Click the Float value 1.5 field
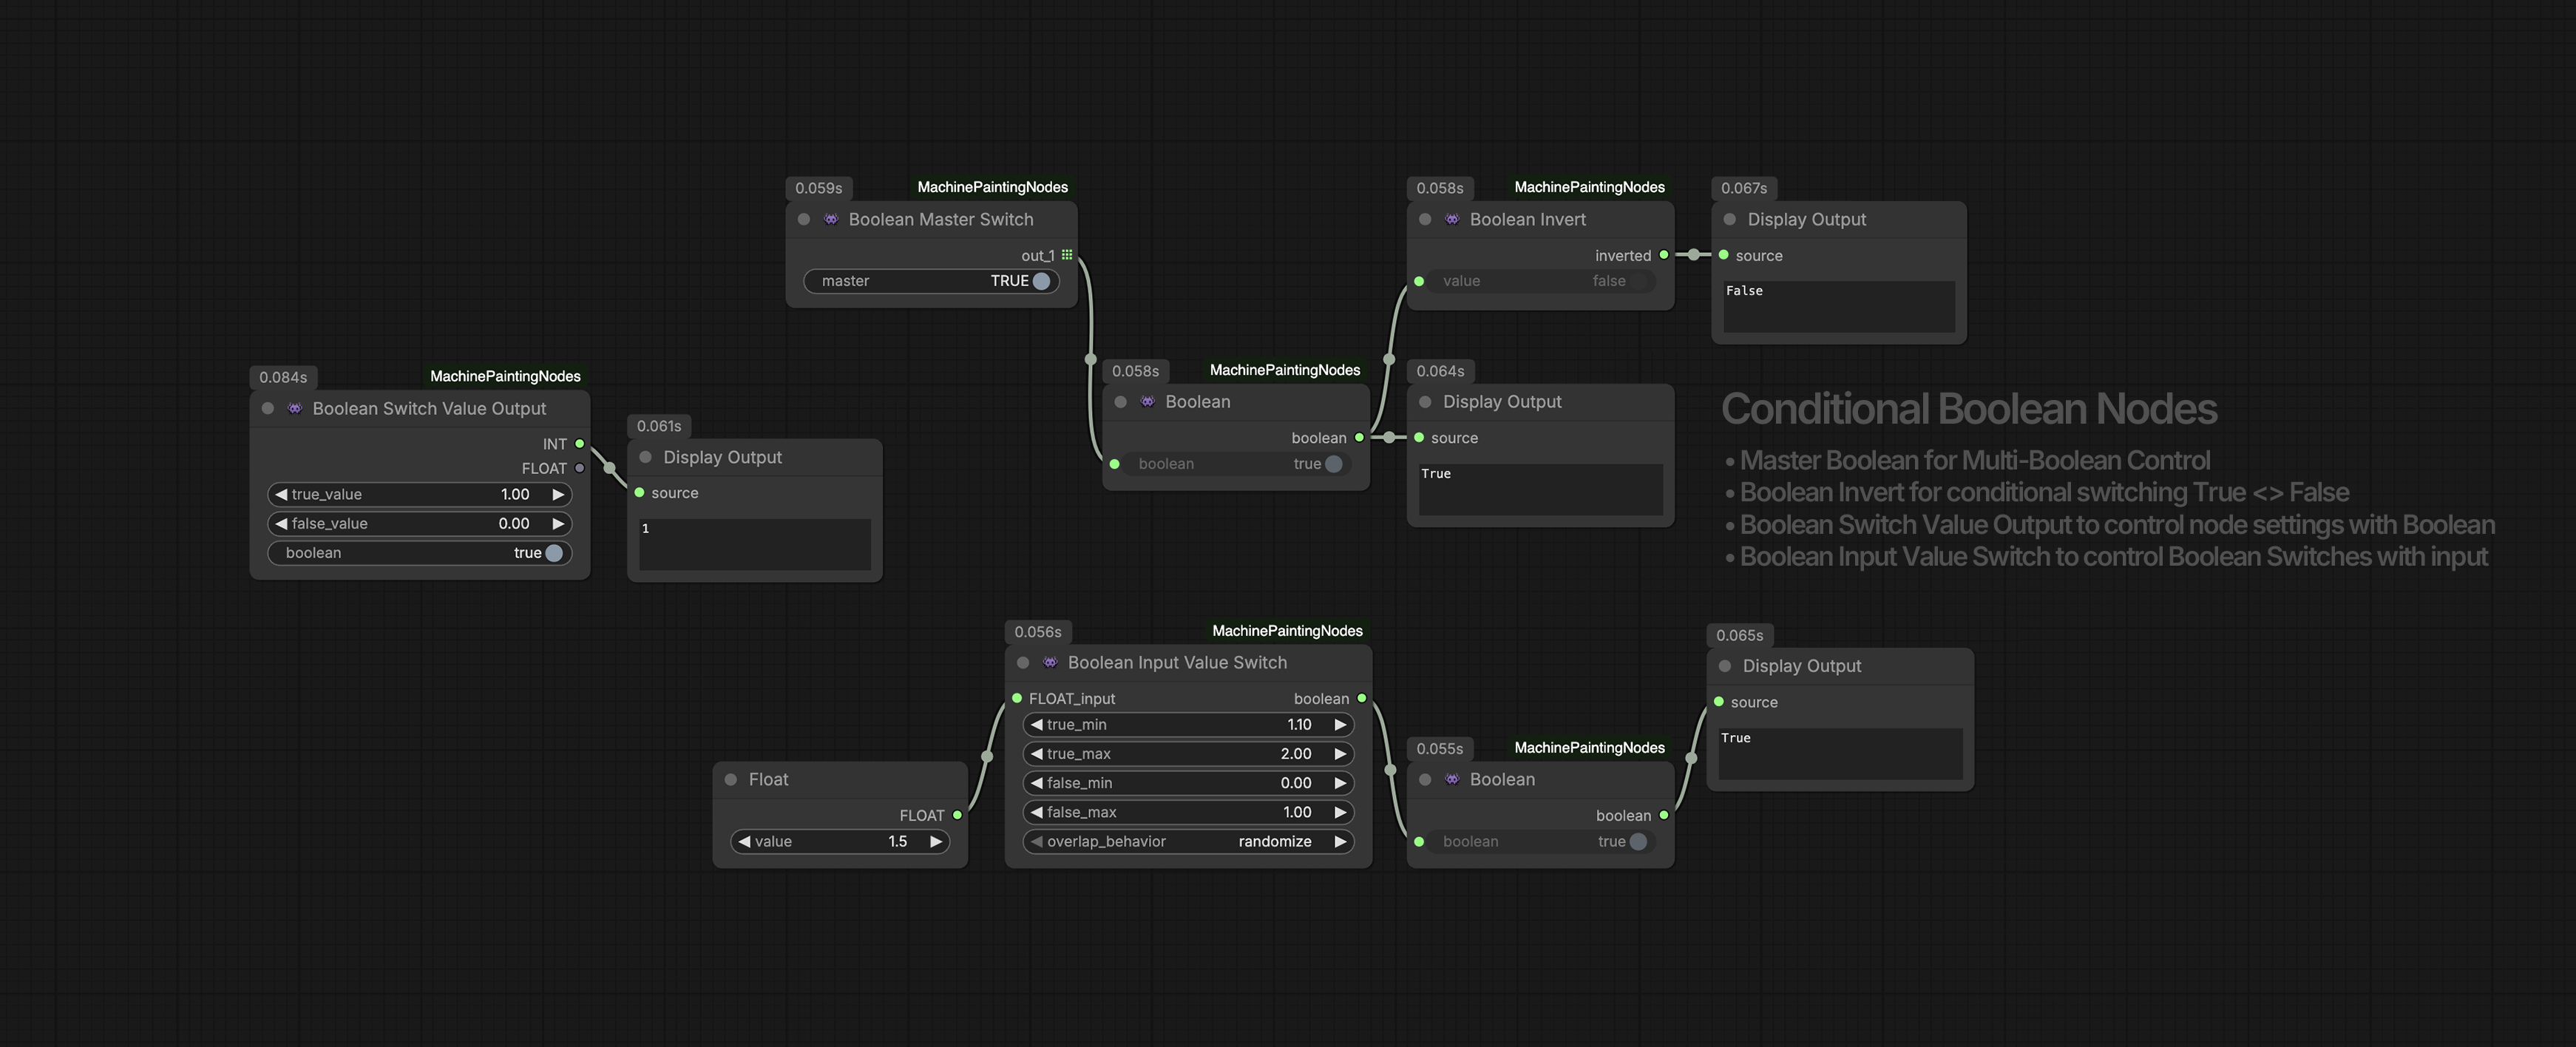The image size is (2576, 1047). tap(840, 842)
